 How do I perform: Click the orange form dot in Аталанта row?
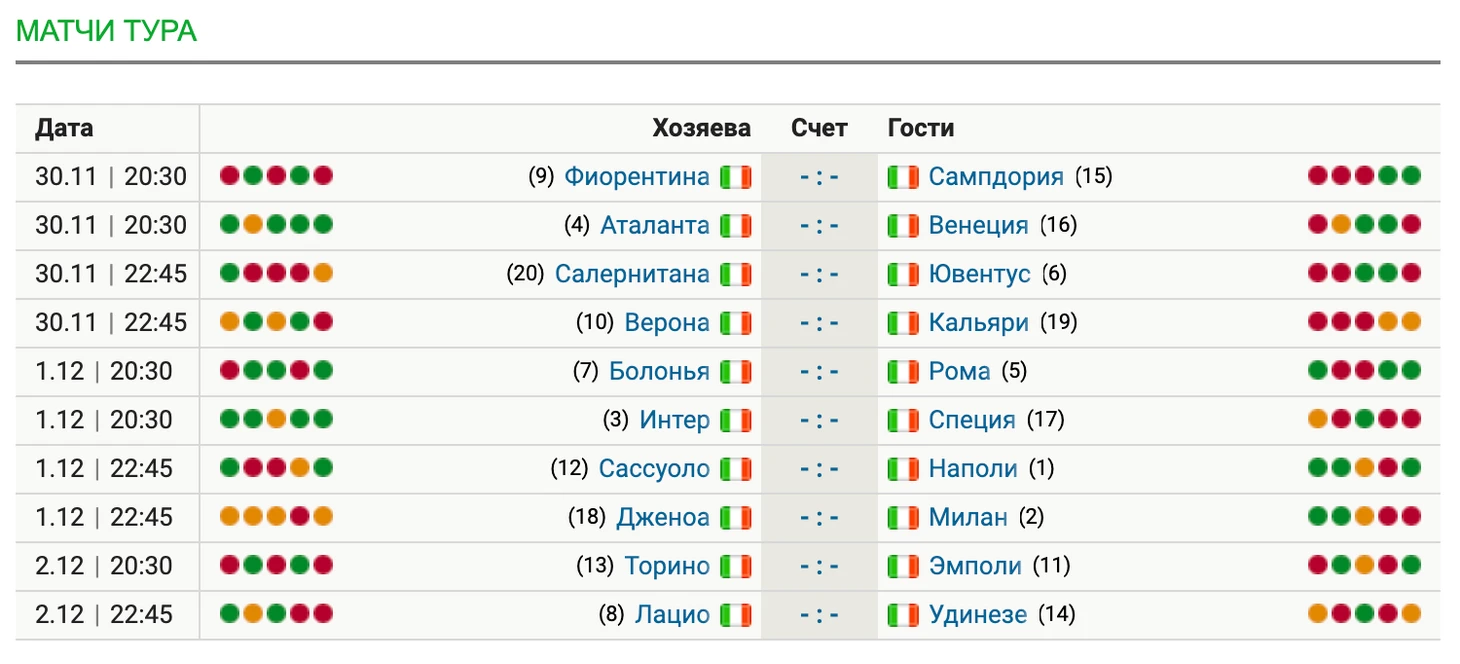click(252, 224)
